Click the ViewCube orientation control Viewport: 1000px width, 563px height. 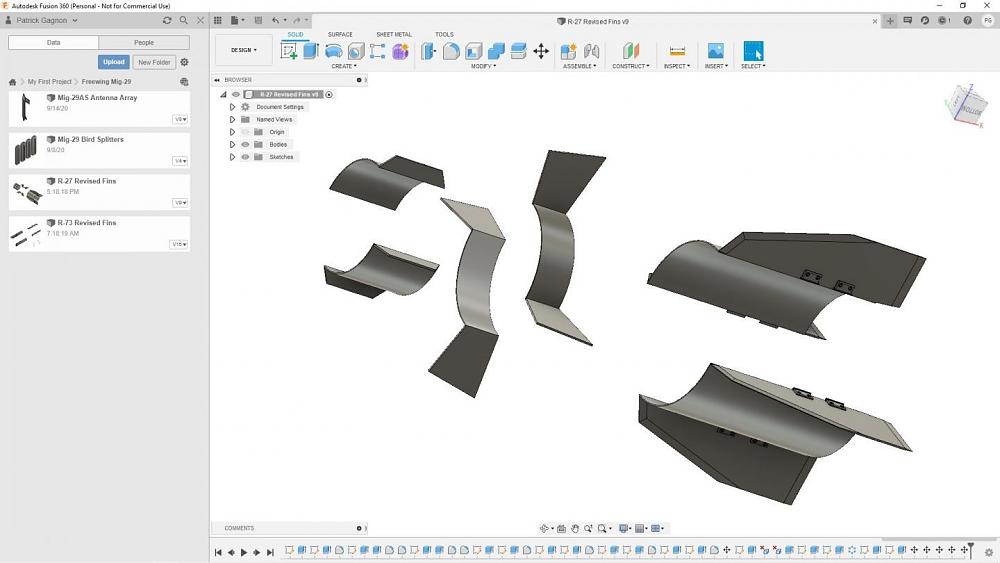[x=968, y=105]
